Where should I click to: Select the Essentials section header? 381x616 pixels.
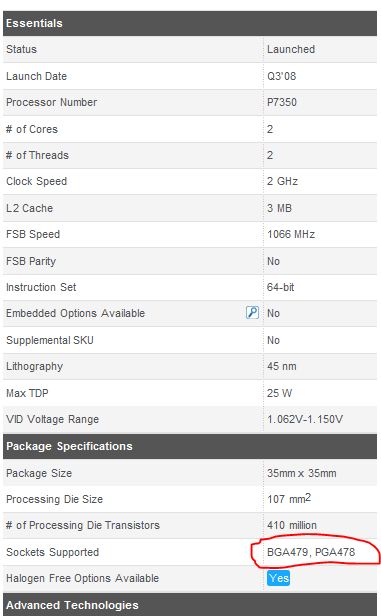coord(190,23)
